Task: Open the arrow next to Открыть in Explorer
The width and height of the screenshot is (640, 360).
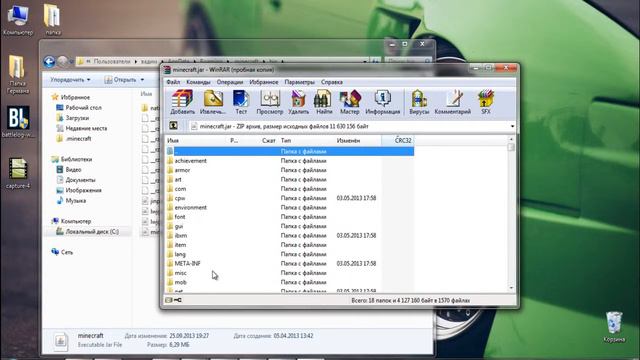Action: (x=142, y=80)
